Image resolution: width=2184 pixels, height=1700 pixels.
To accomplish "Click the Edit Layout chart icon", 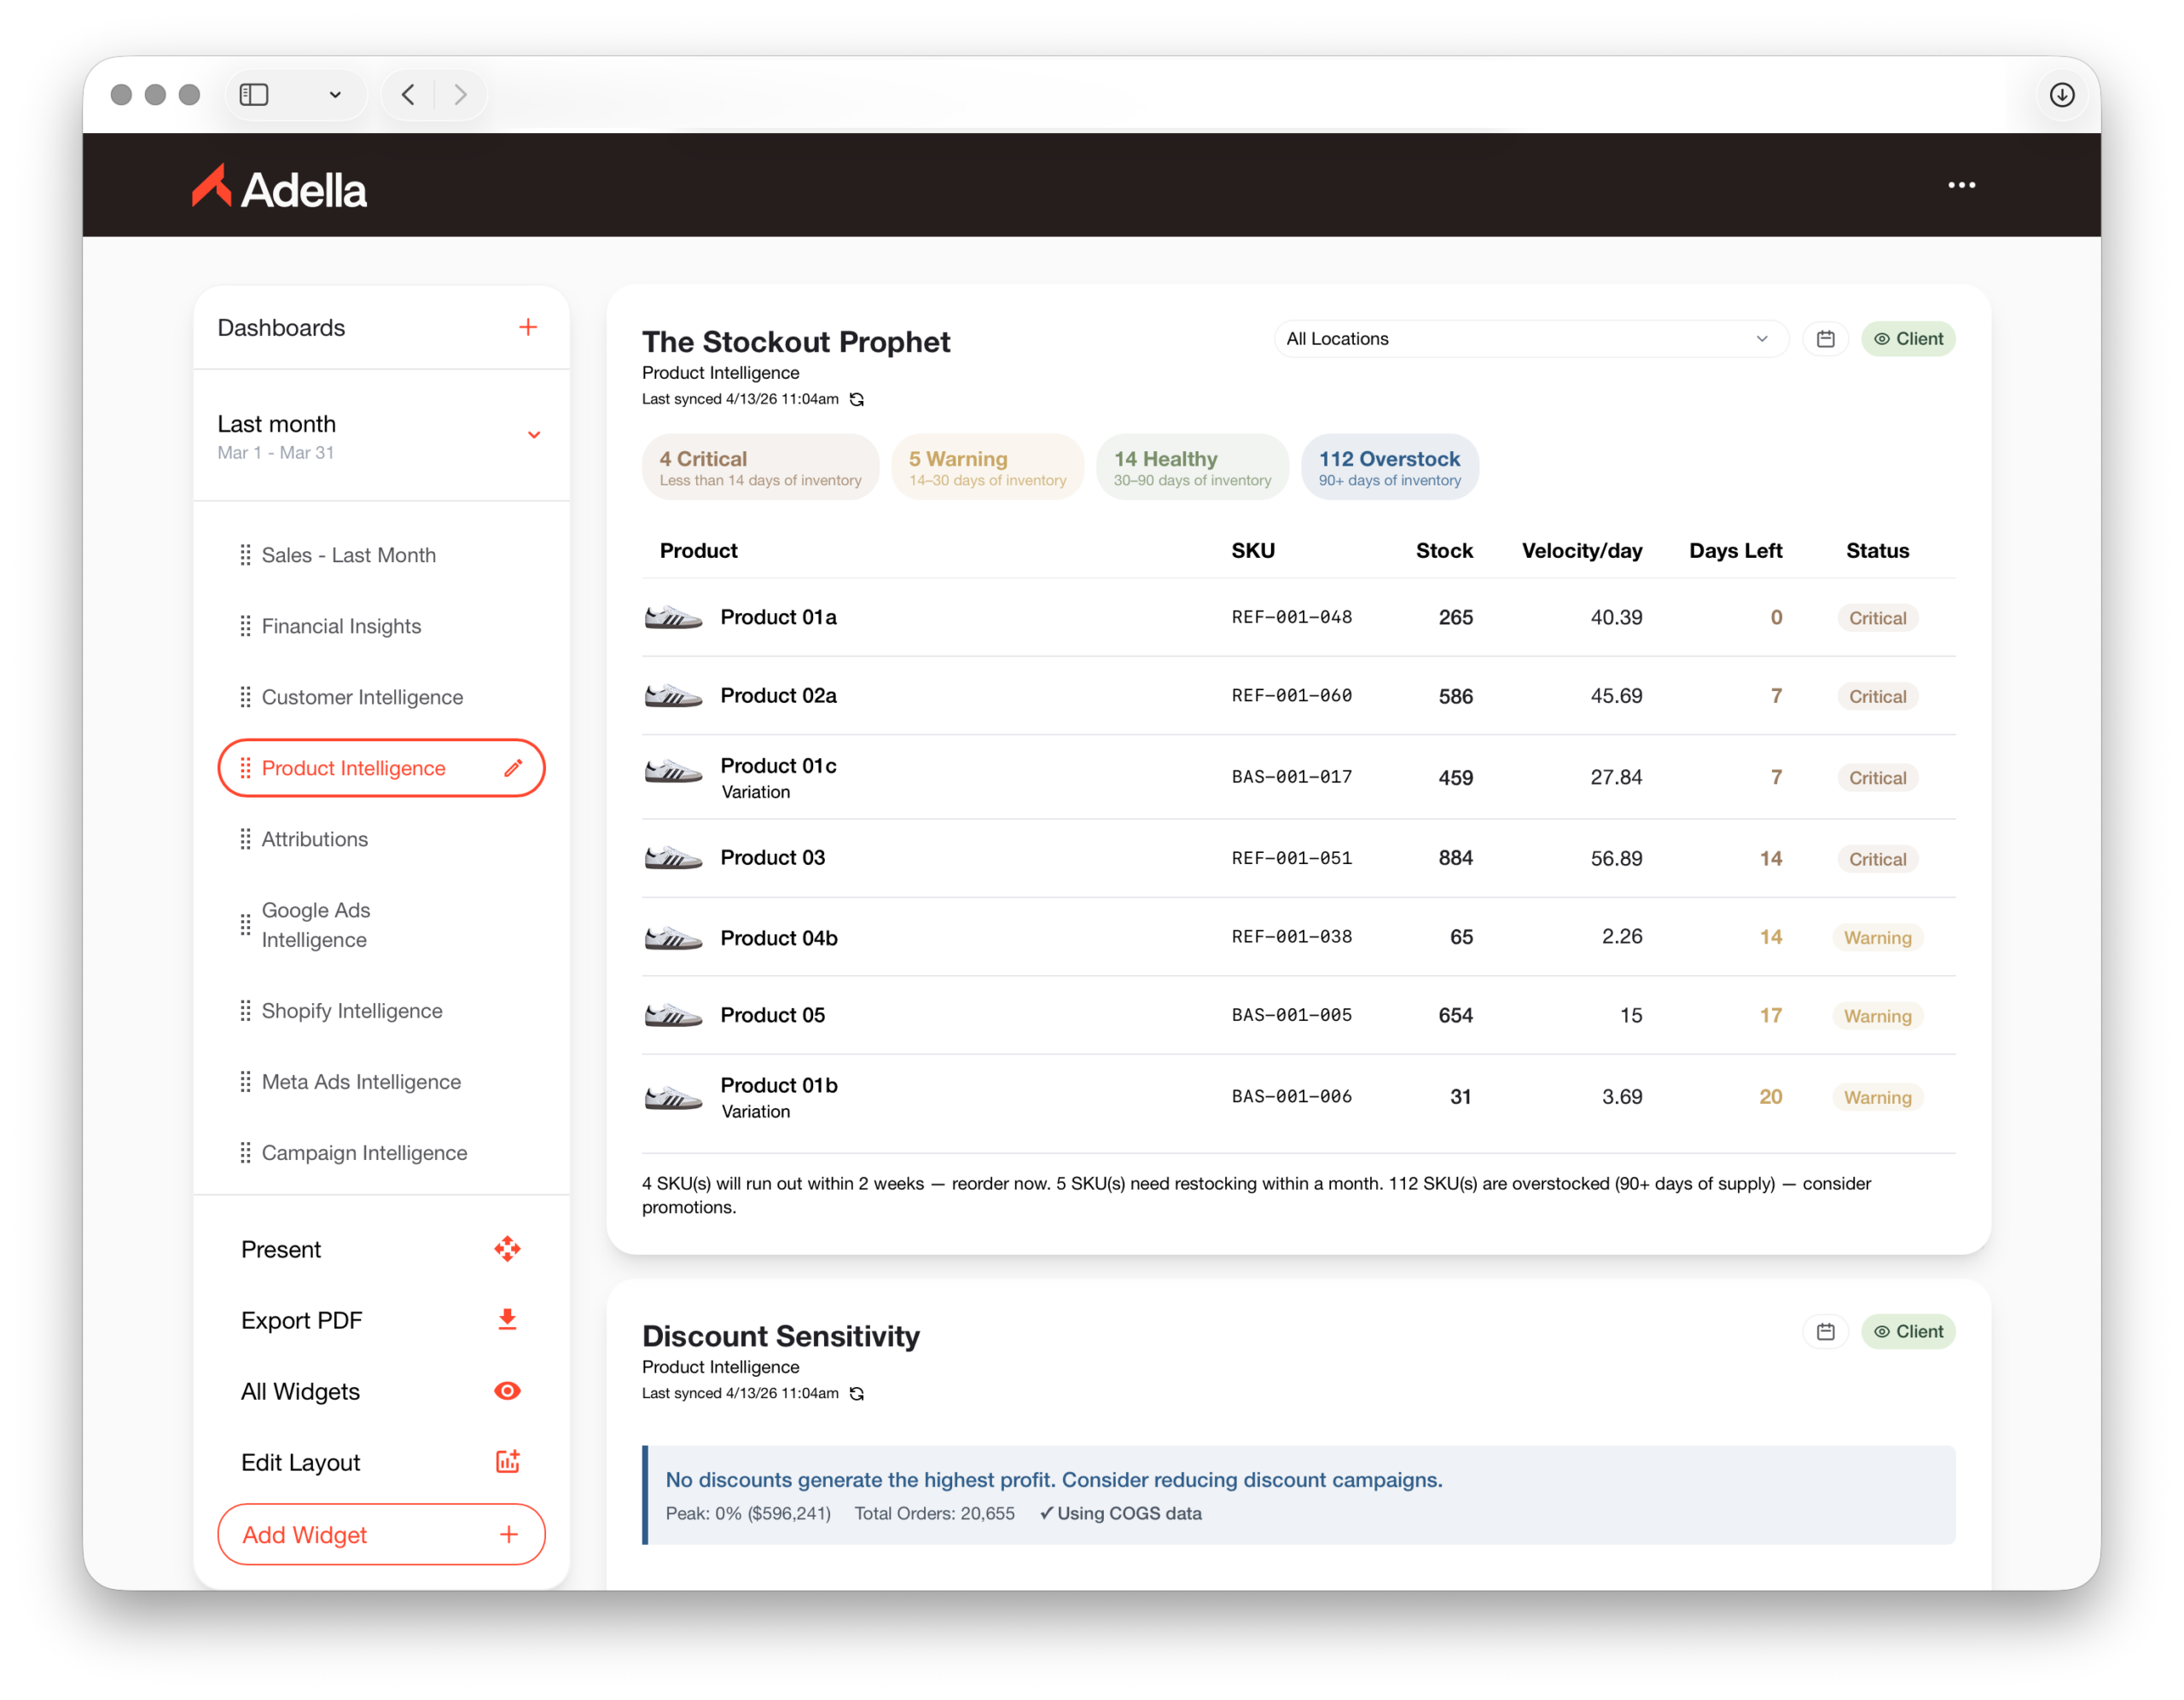I will point(507,1462).
